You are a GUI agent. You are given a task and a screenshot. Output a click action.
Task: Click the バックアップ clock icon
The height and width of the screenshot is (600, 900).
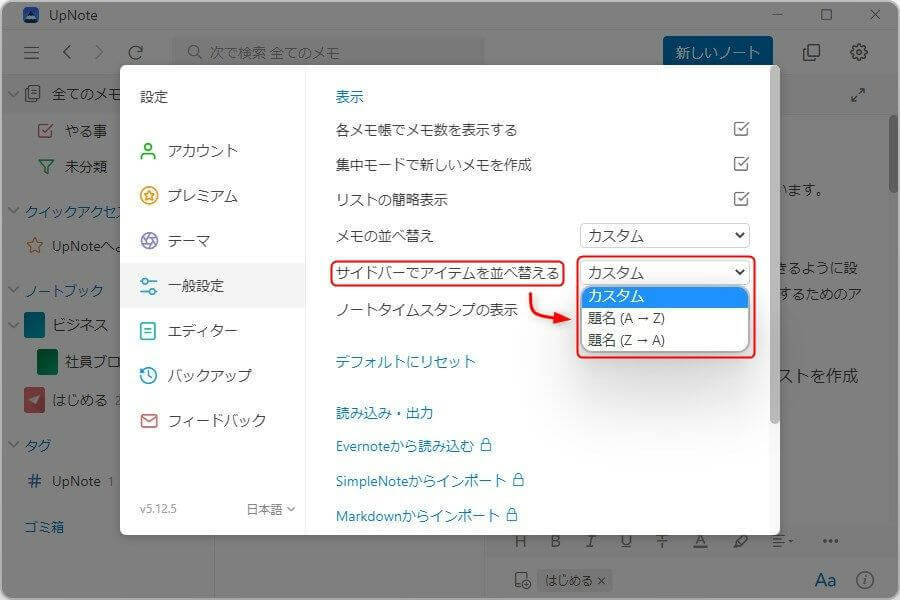(149, 376)
